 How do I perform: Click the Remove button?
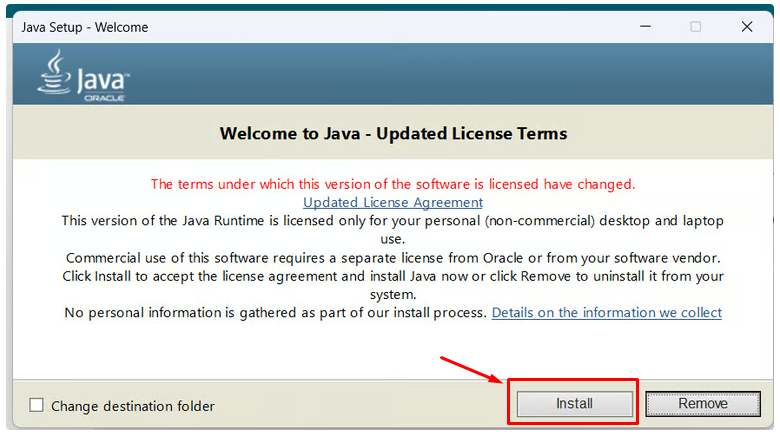pos(702,403)
